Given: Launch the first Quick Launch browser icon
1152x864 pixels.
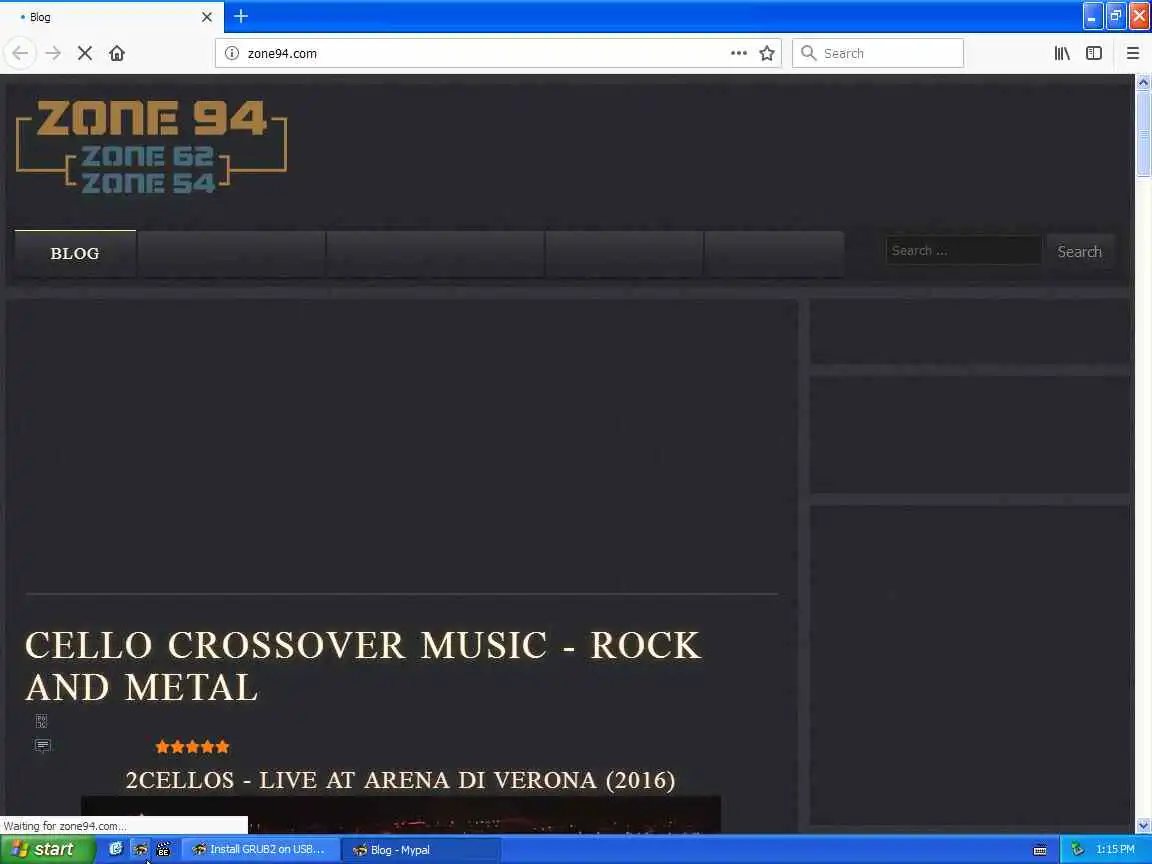Looking at the screenshot, I should pos(115,849).
